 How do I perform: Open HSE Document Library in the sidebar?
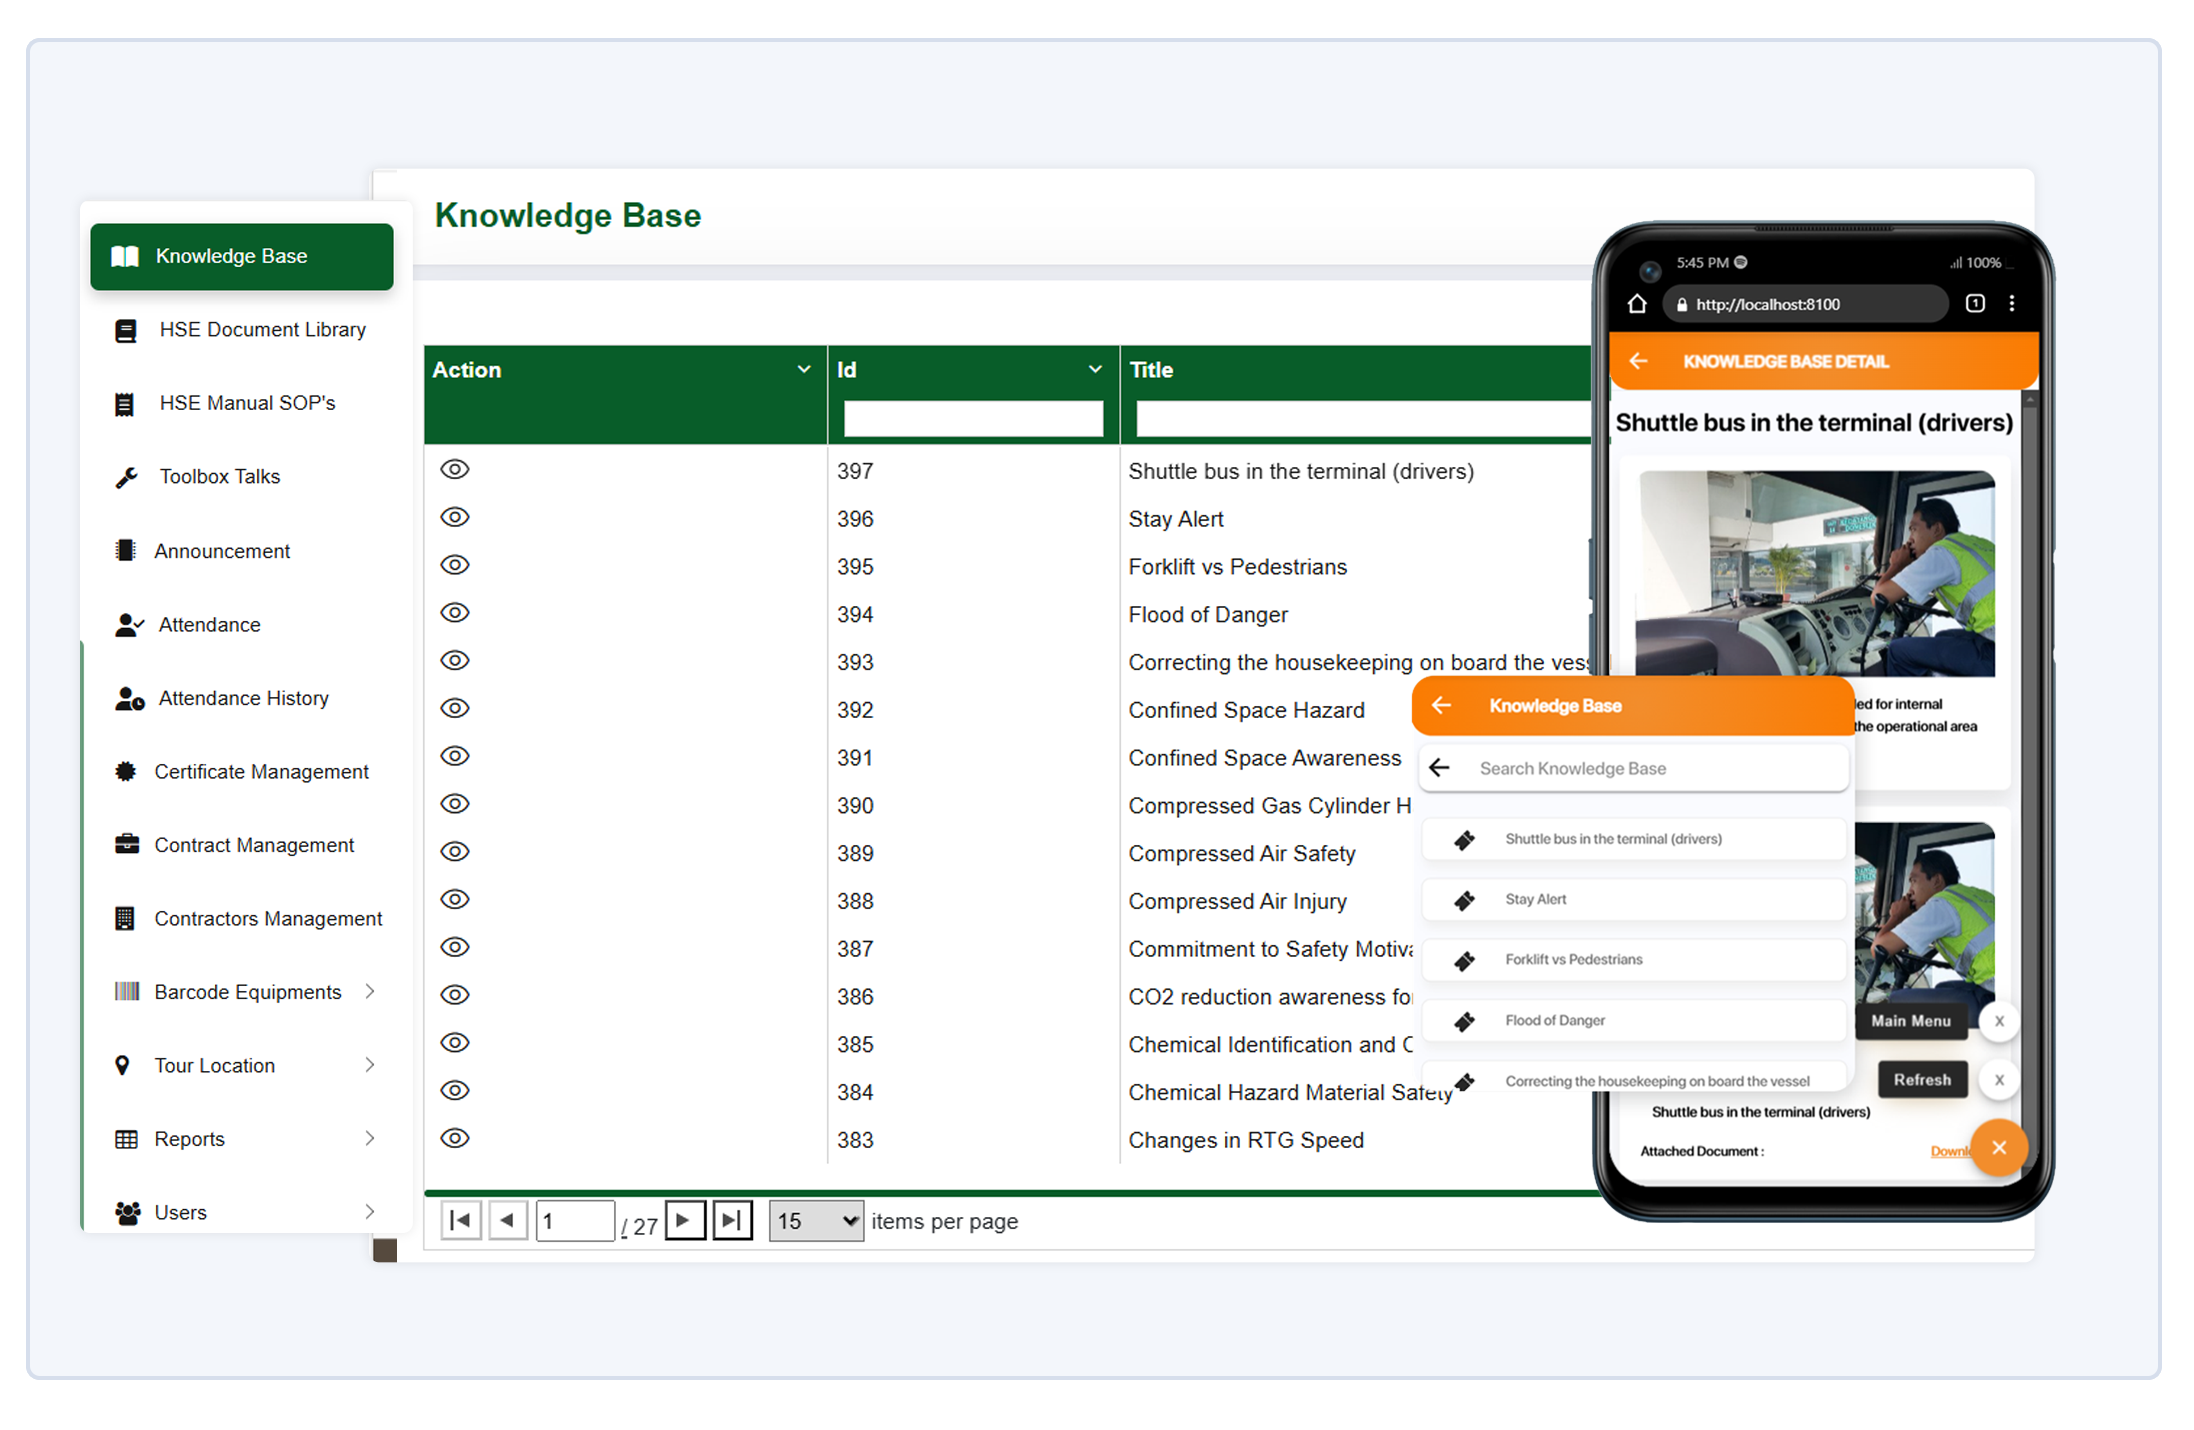coord(262,330)
